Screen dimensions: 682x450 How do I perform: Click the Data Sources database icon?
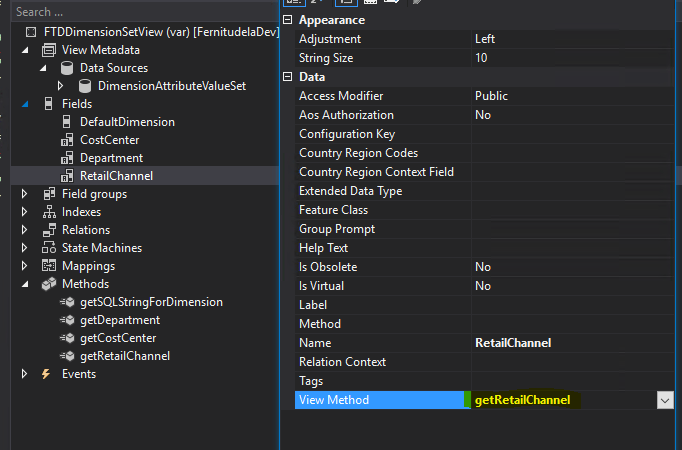click(x=67, y=68)
